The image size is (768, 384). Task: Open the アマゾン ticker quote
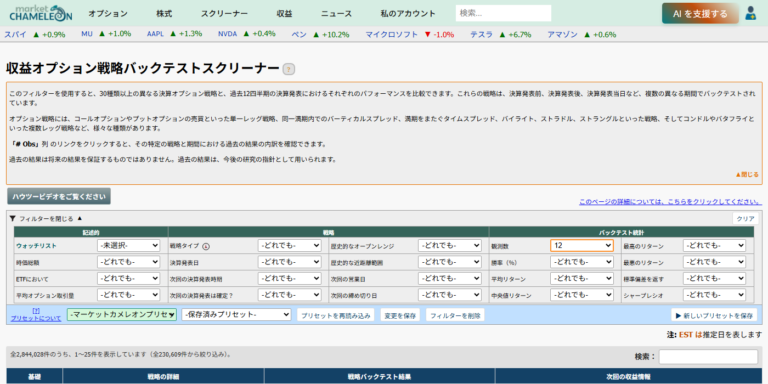click(562, 34)
